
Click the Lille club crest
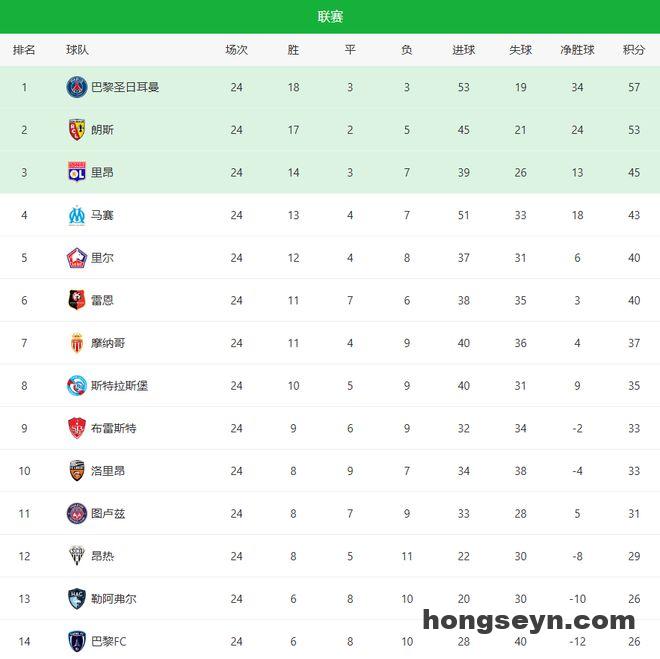(77, 258)
